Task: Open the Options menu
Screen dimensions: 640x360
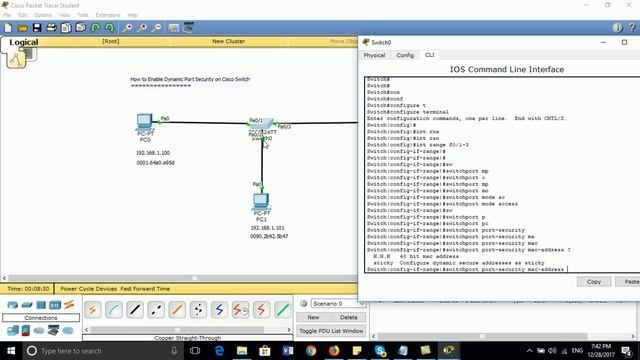Action: [x=43, y=15]
